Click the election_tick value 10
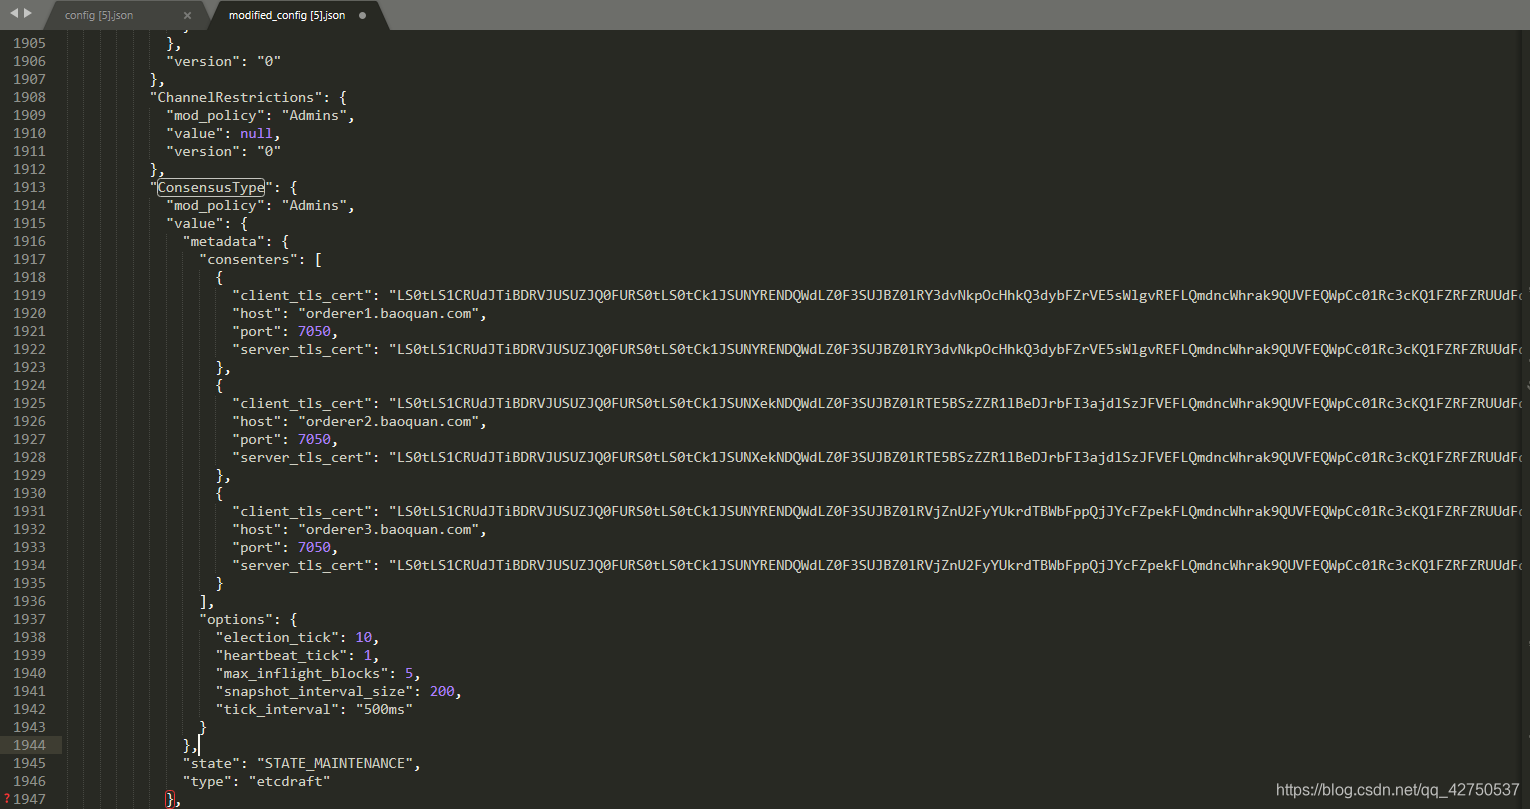1530x809 pixels. coord(363,637)
